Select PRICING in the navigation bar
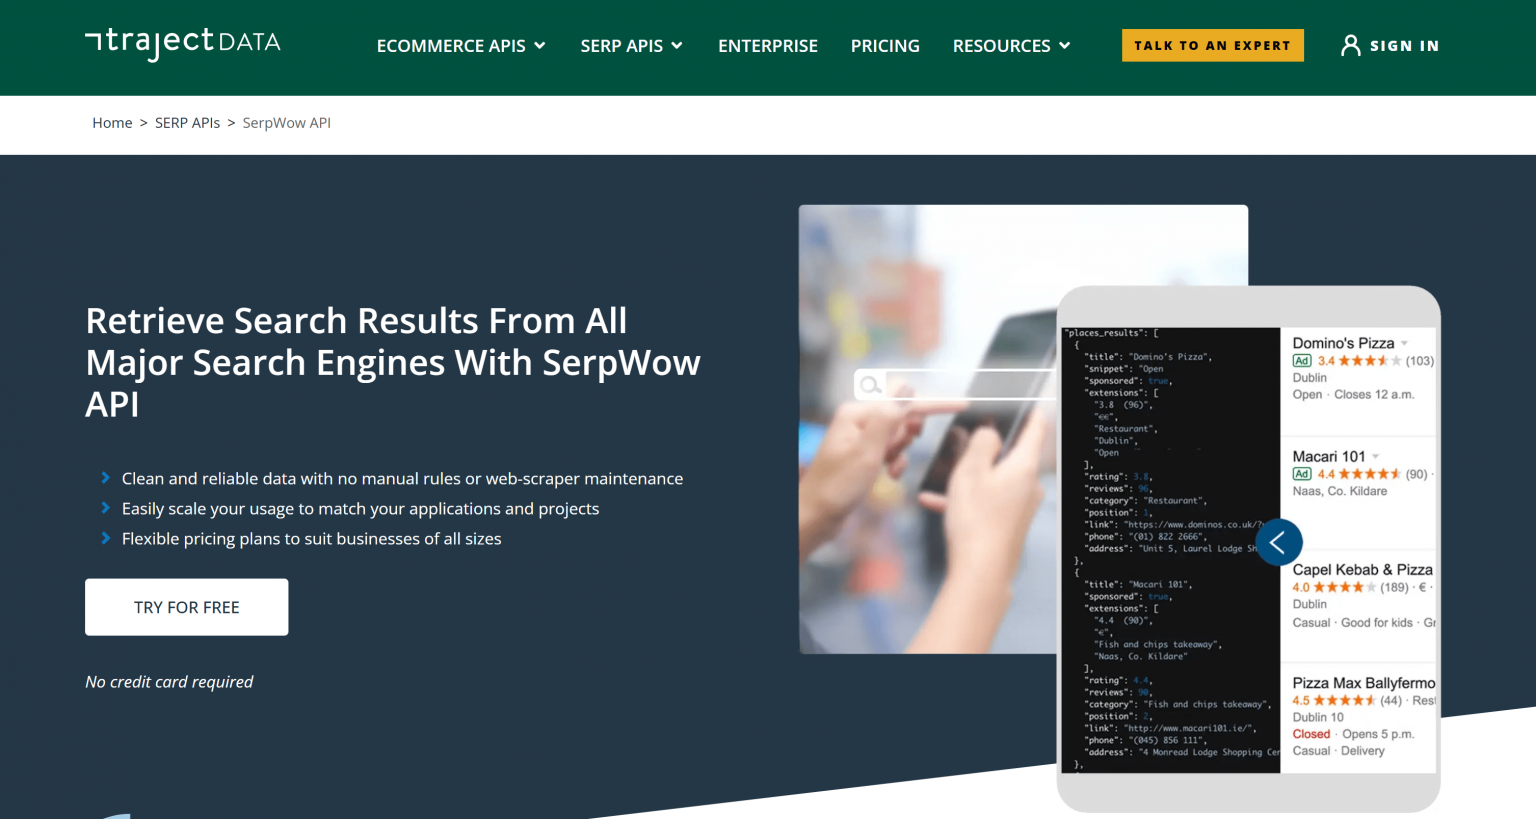Screen dimensions: 1536x819 (x=884, y=46)
